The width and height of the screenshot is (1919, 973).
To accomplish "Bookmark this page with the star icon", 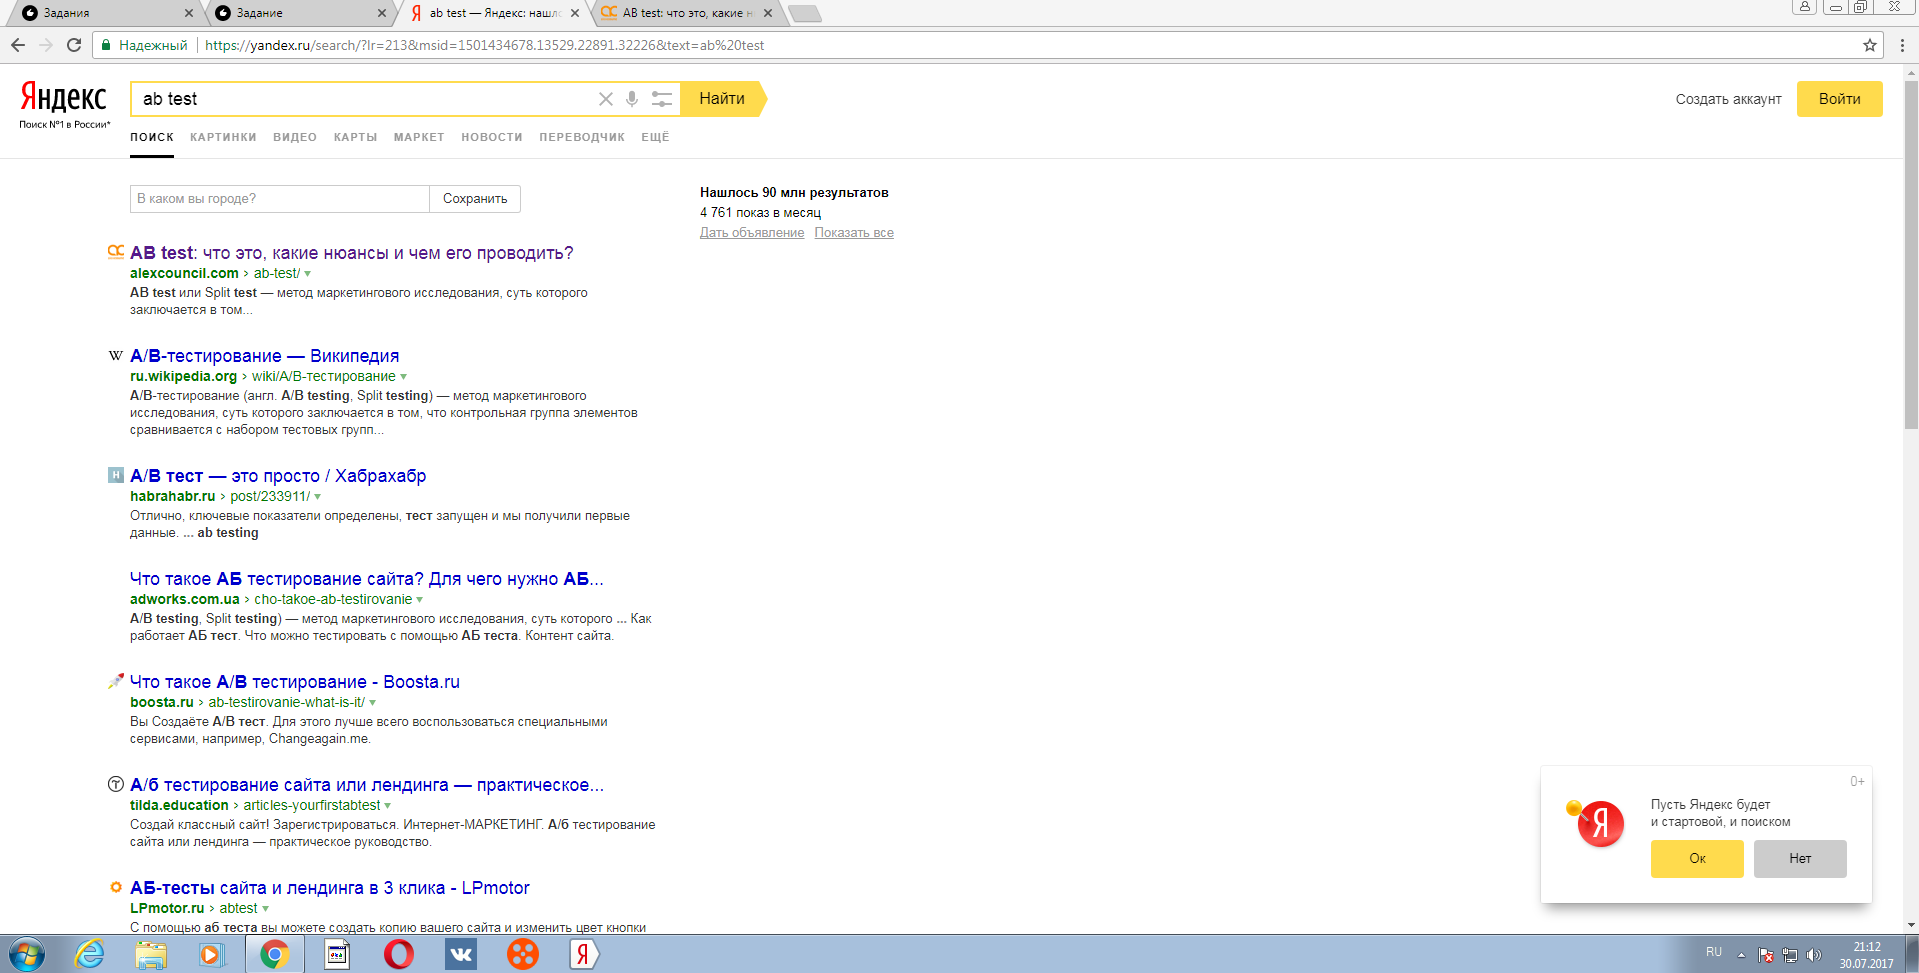I will 1870,45.
